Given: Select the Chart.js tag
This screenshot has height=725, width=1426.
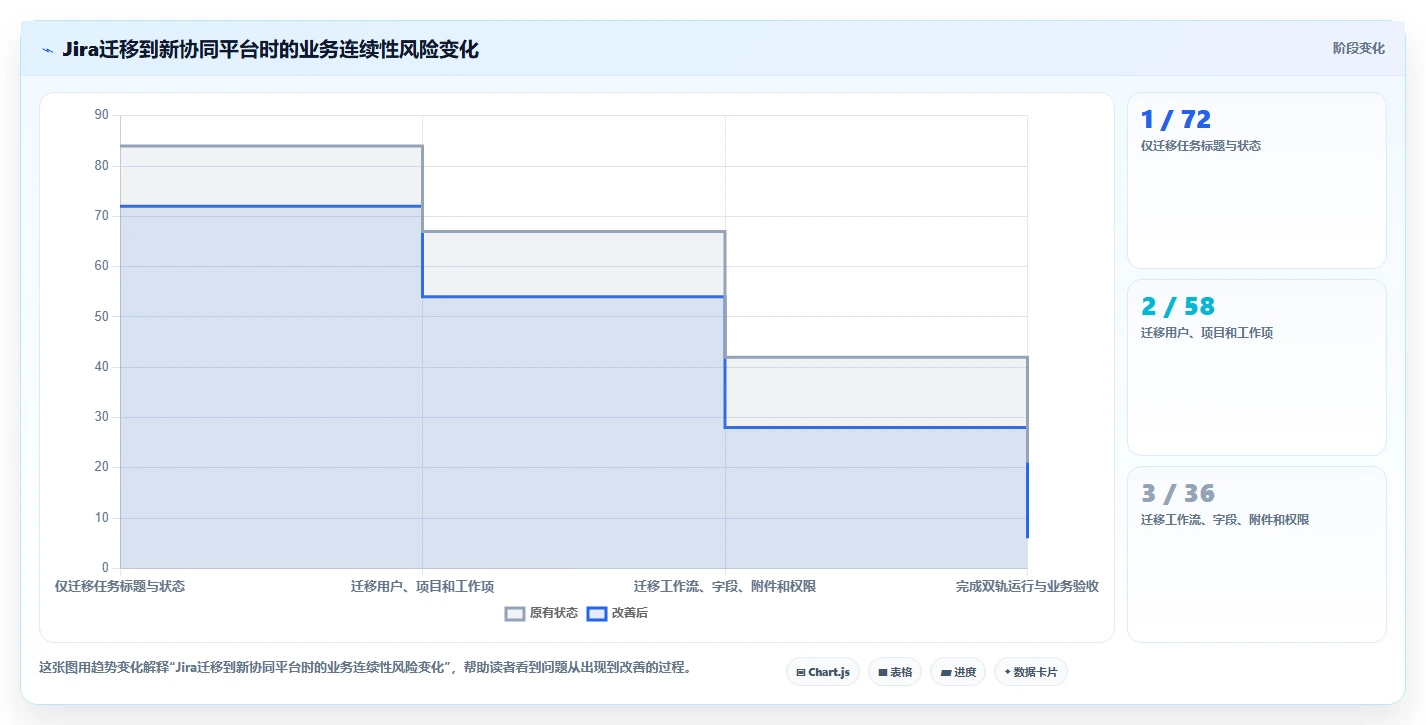Looking at the screenshot, I should [x=823, y=672].
